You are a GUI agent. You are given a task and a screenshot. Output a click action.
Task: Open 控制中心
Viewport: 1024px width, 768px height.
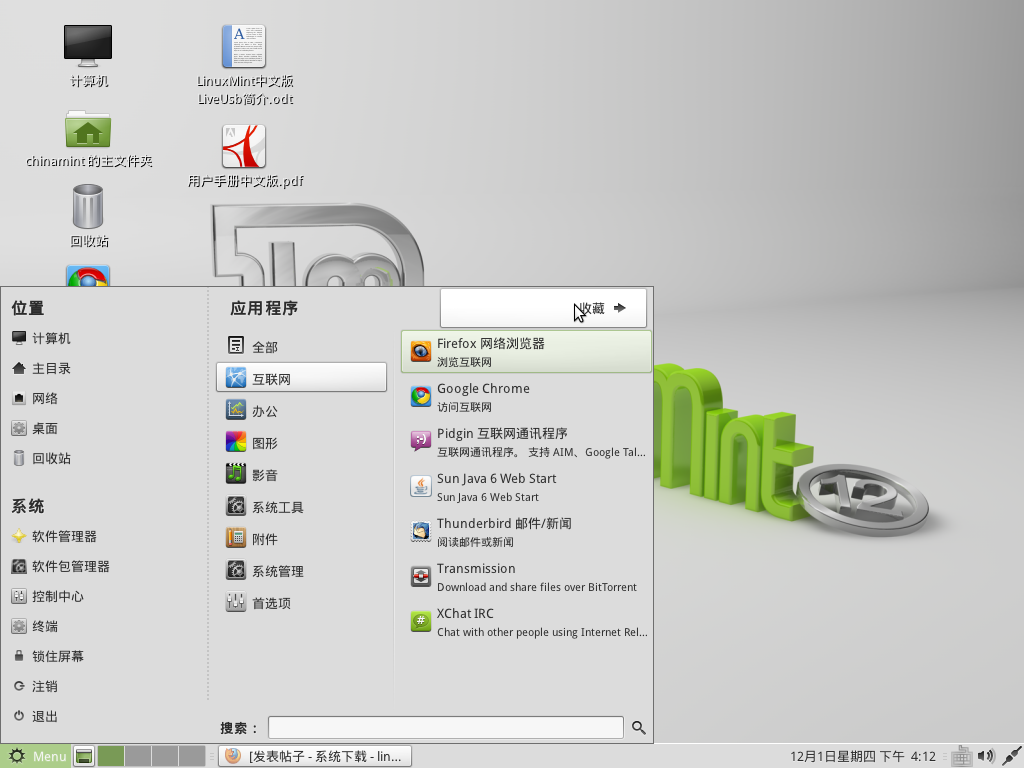click(48, 596)
